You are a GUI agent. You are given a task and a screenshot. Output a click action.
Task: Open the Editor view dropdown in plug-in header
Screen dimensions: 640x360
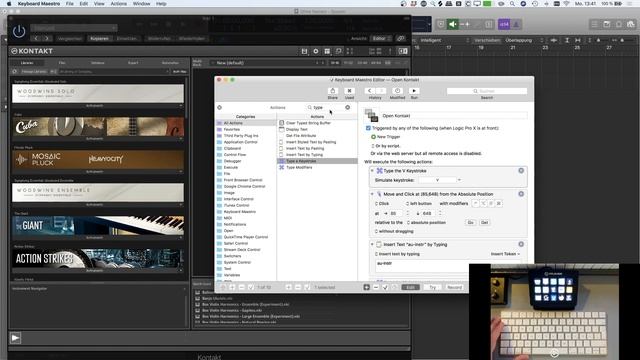click(x=382, y=38)
